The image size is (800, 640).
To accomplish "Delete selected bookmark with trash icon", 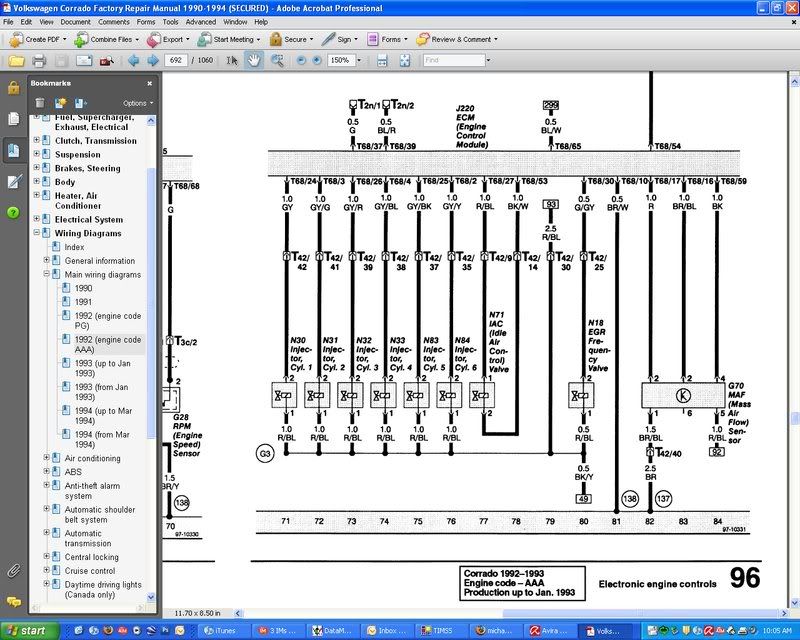I will [x=38, y=103].
